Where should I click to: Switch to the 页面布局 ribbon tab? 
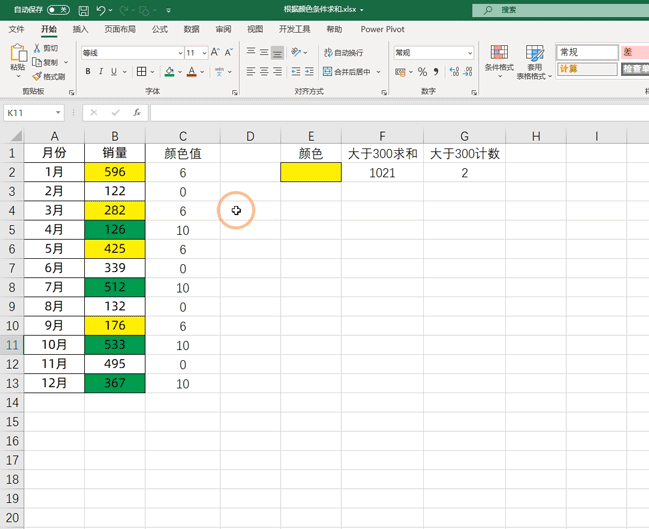point(120,29)
